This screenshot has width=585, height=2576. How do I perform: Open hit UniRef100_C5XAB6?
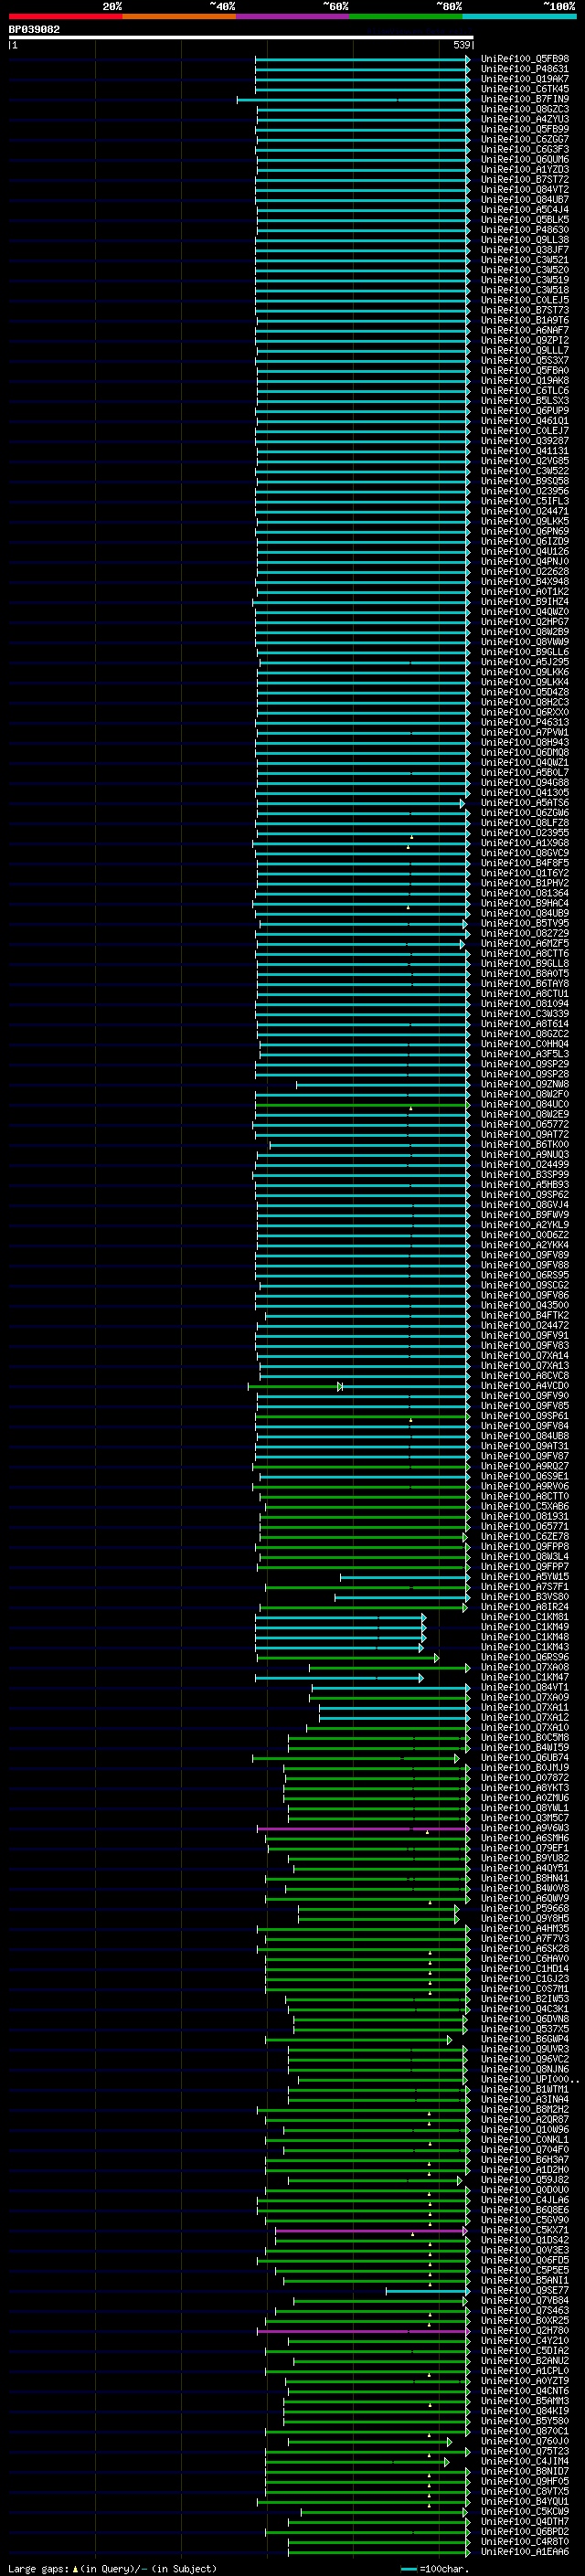524,1507
